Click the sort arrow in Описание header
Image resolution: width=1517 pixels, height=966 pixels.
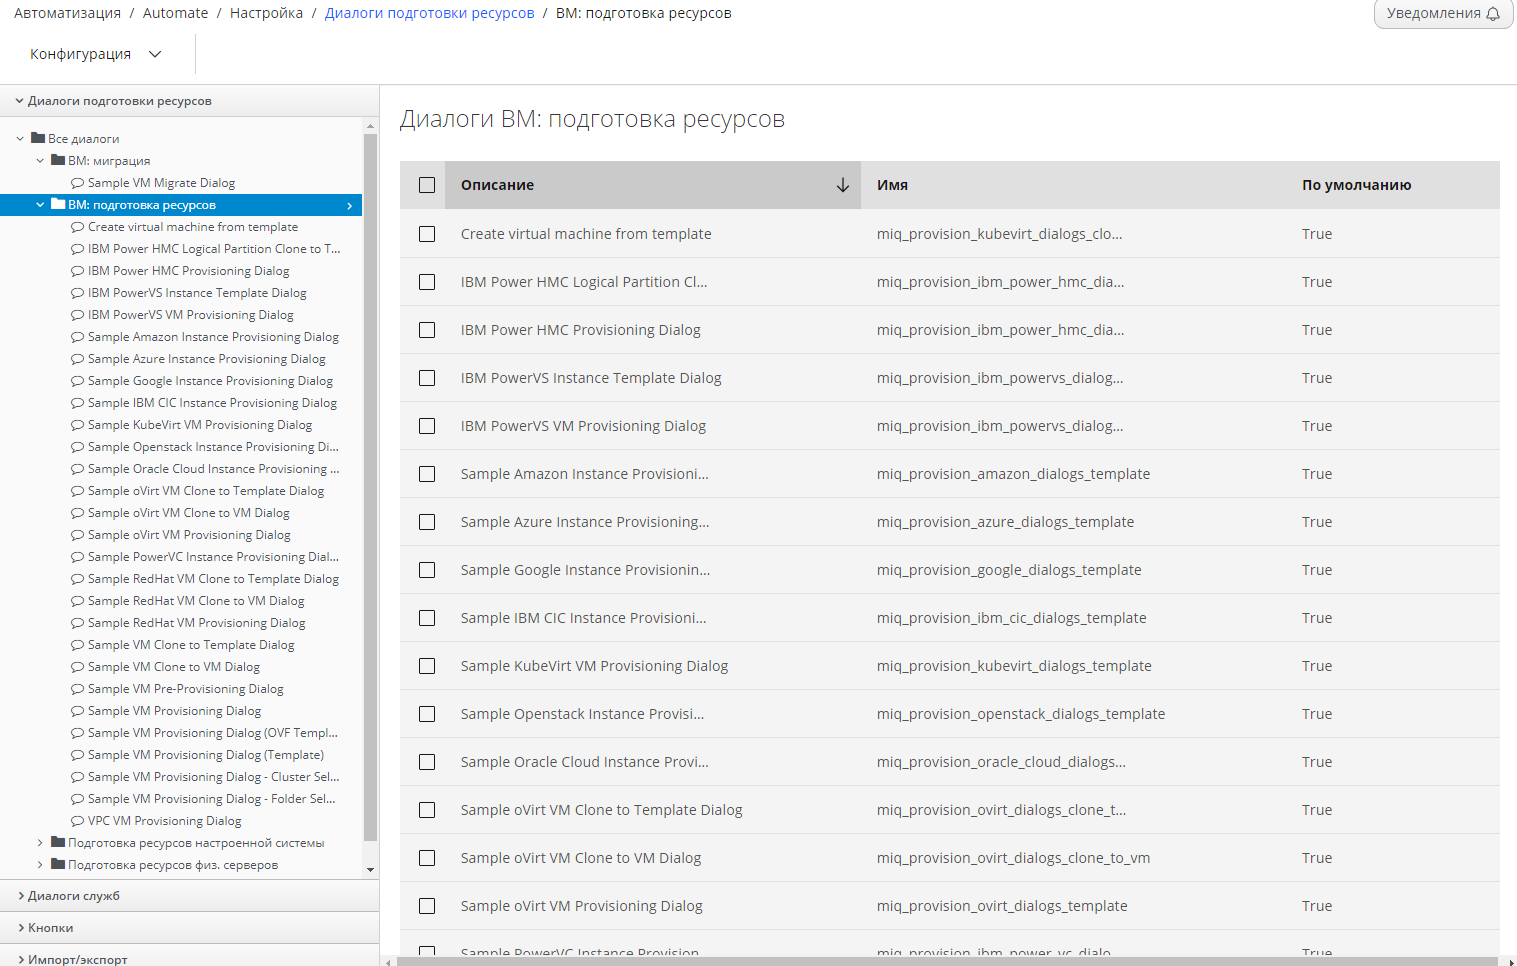pos(842,185)
